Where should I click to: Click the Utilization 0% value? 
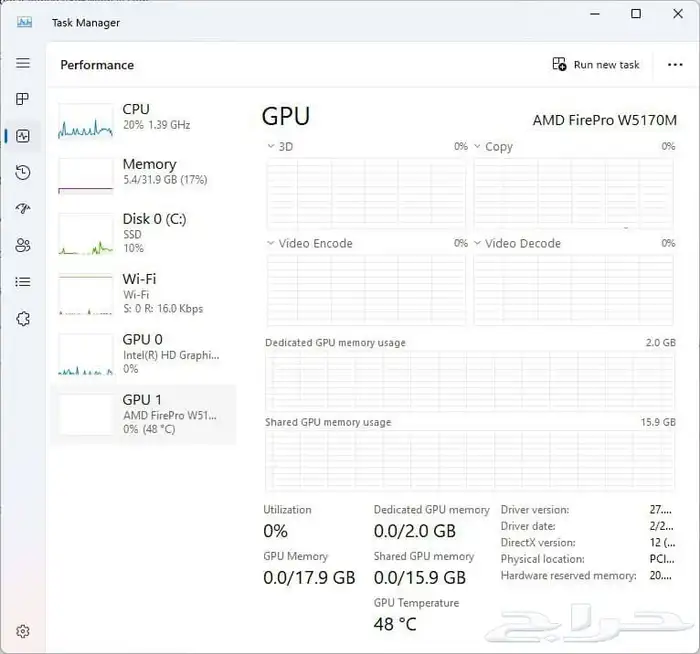pos(275,531)
